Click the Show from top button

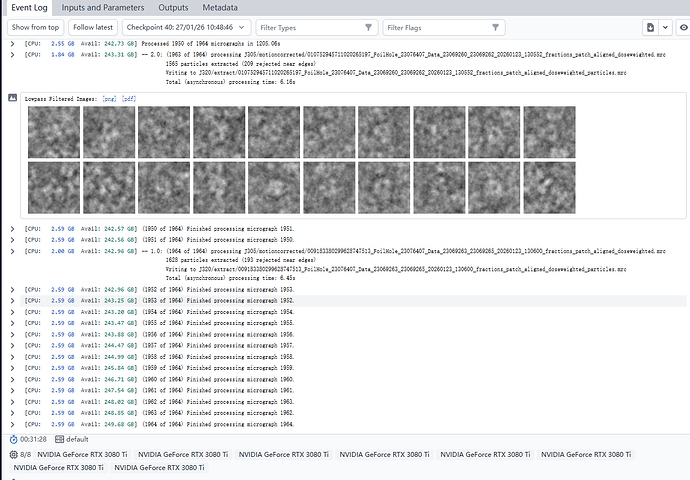pos(36,27)
